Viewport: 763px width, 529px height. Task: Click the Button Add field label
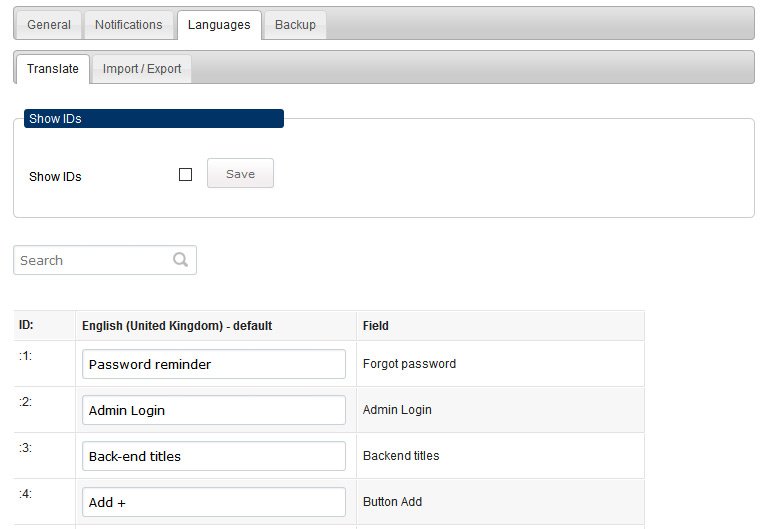(392, 502)
